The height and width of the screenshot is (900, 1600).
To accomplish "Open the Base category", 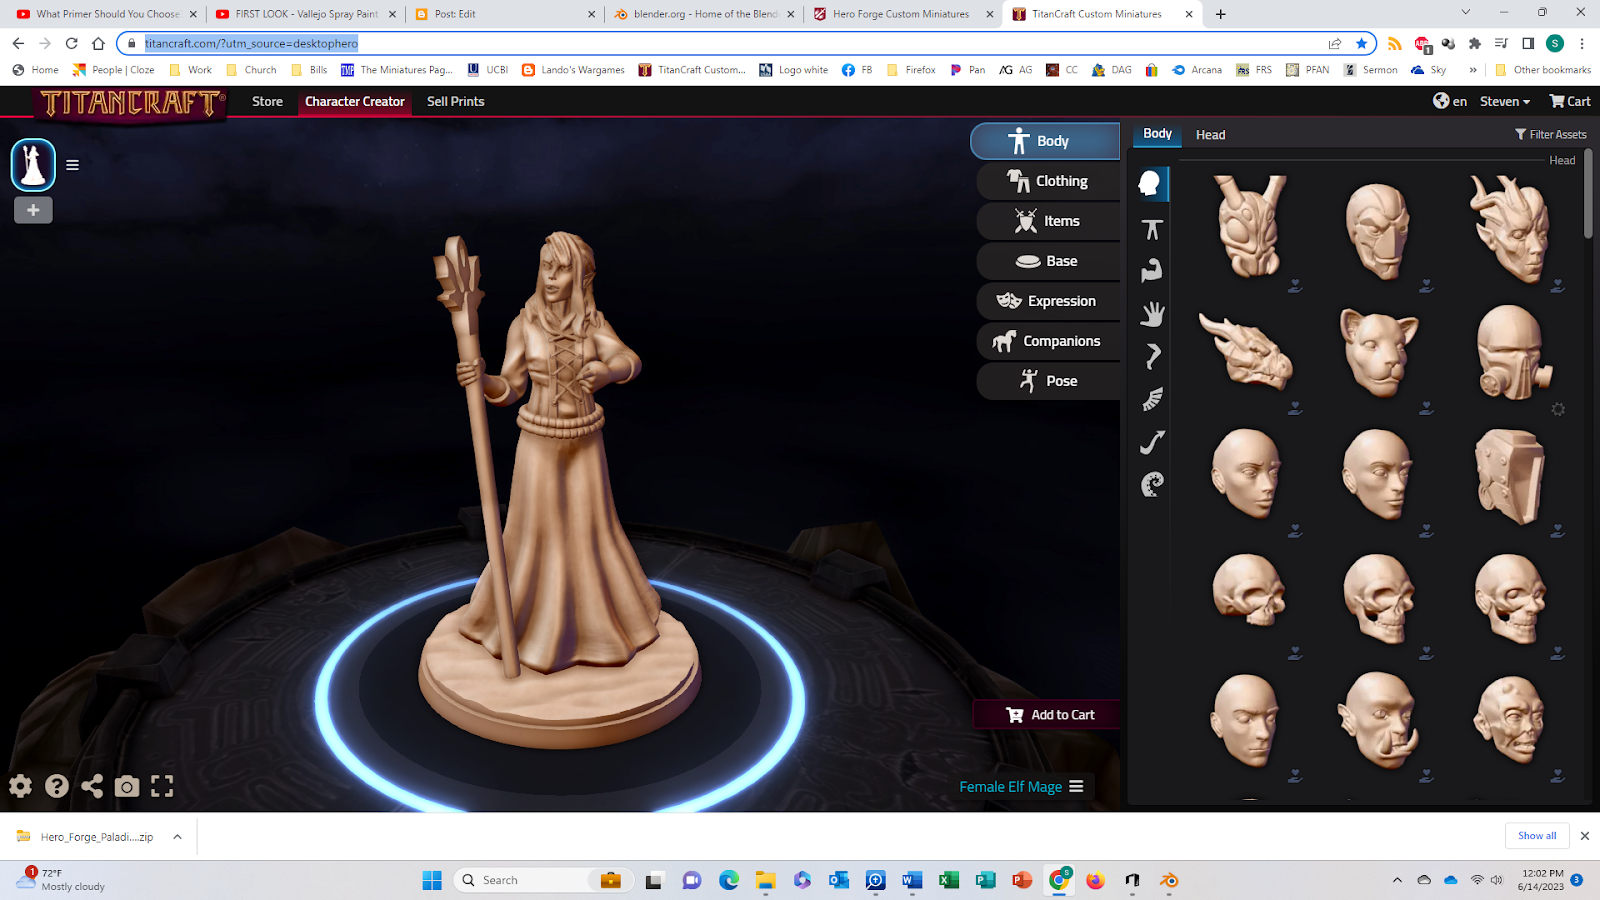I will tap(1048, 261).
